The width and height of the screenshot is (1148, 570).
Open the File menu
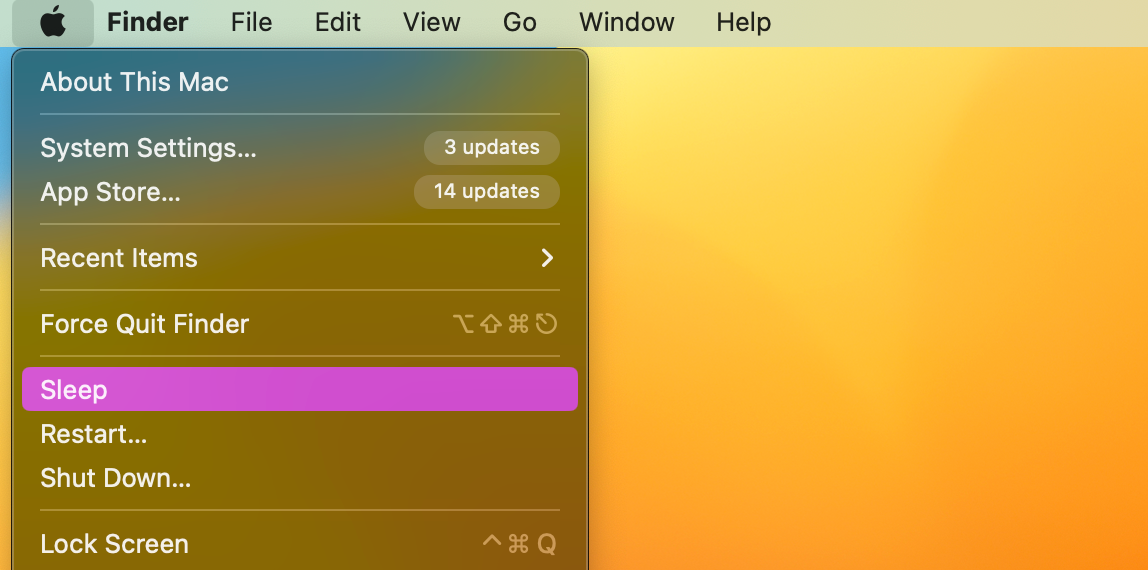click(251, 22)
